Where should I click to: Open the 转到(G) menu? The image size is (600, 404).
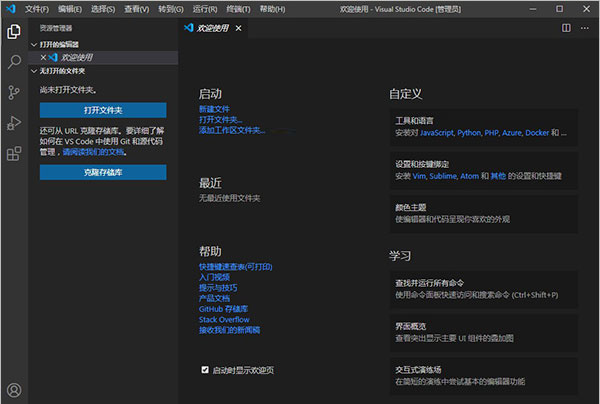coord(171,9)
